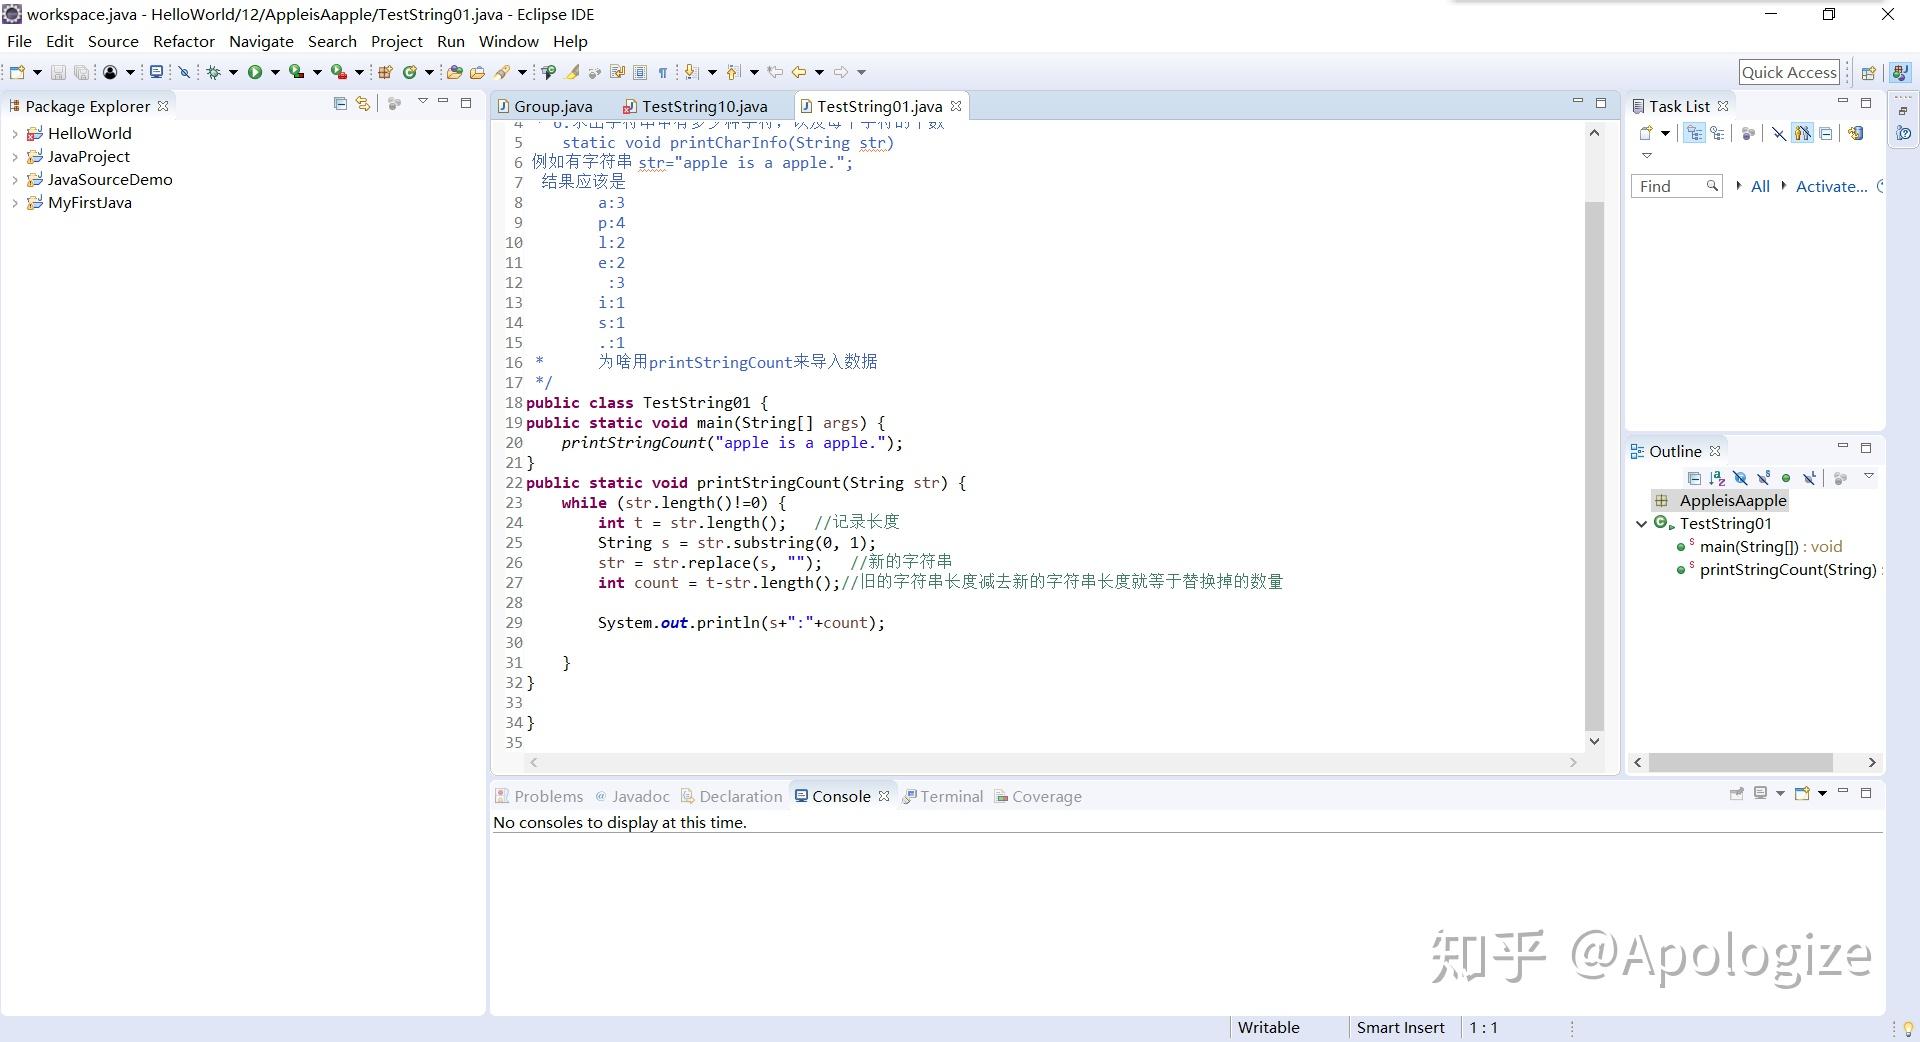Close the TestString01.java editor tab

[x=956, y=105]
